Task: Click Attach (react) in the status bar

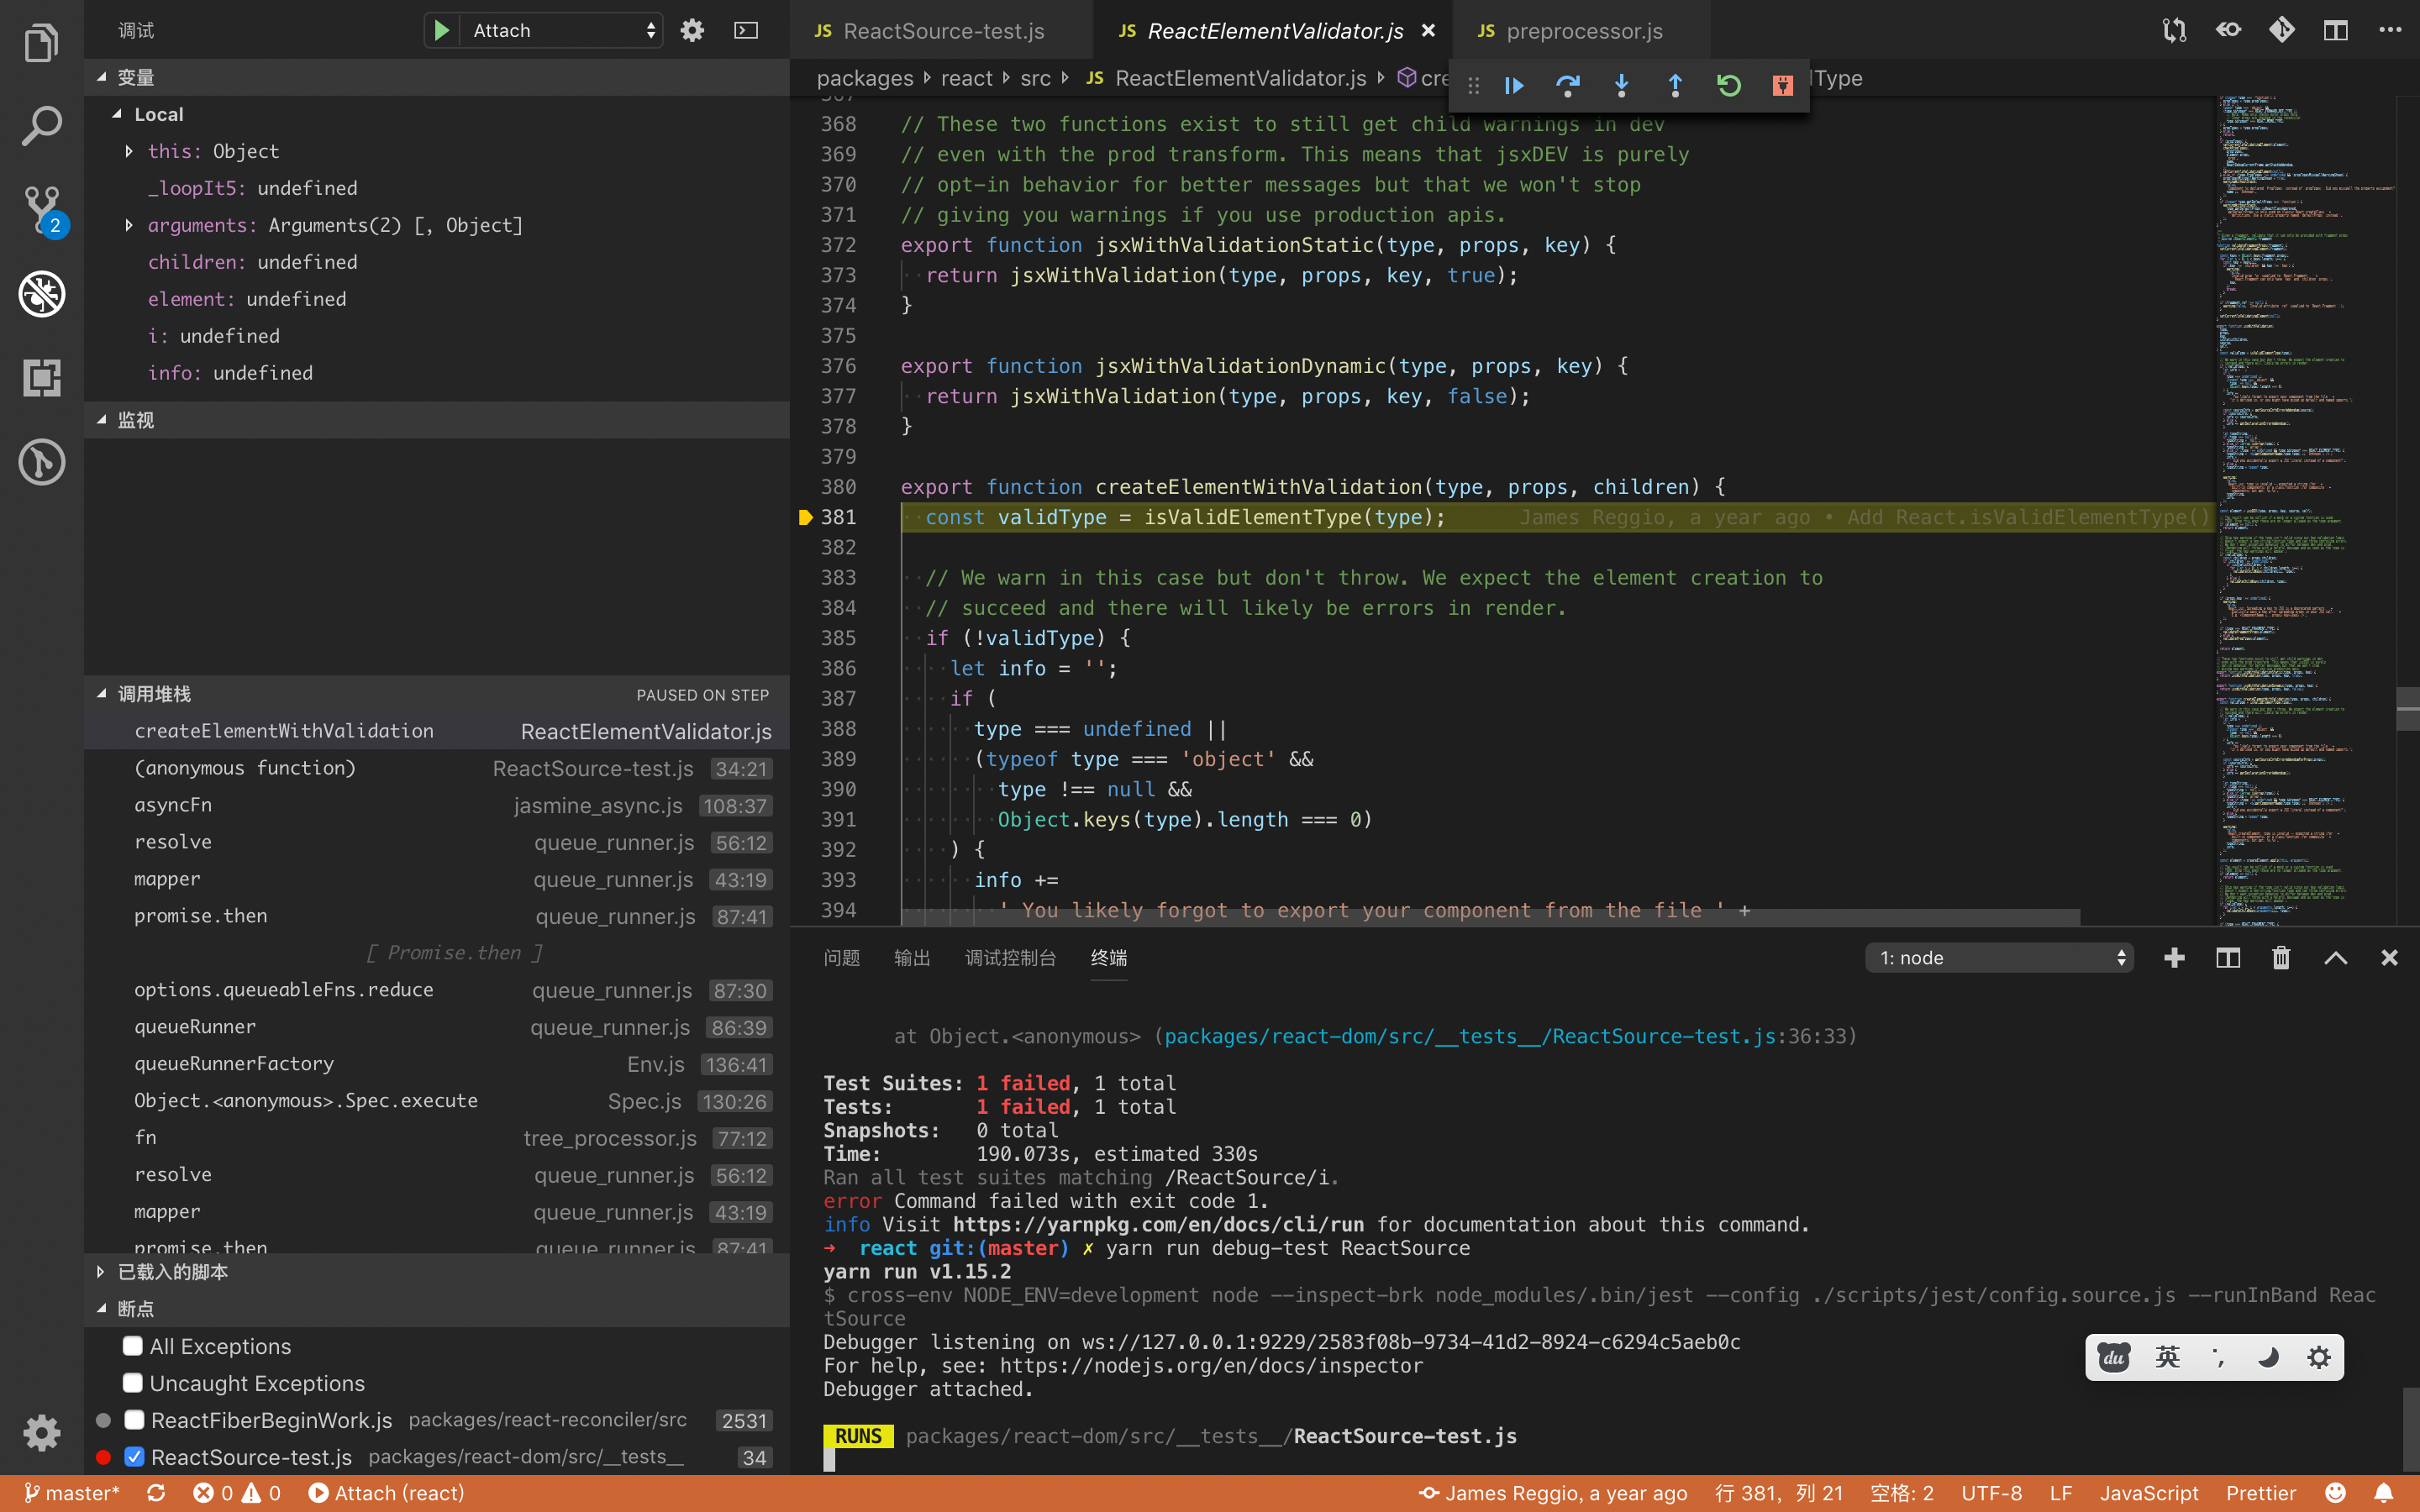Action: click(x=386, y=1493)
